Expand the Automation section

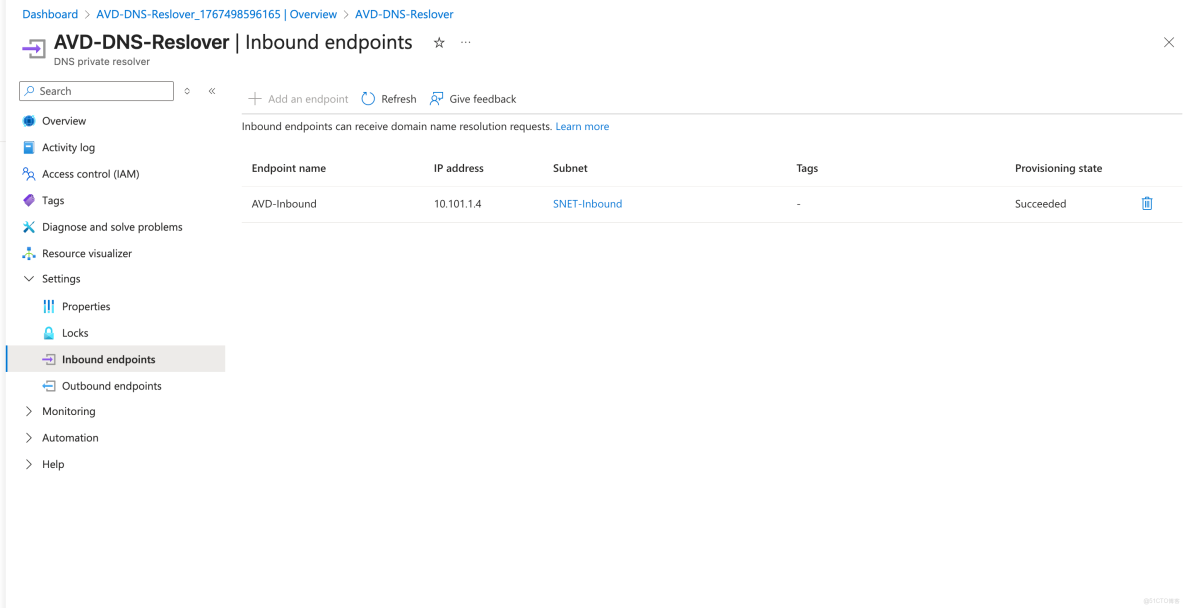tap(28, 437)
